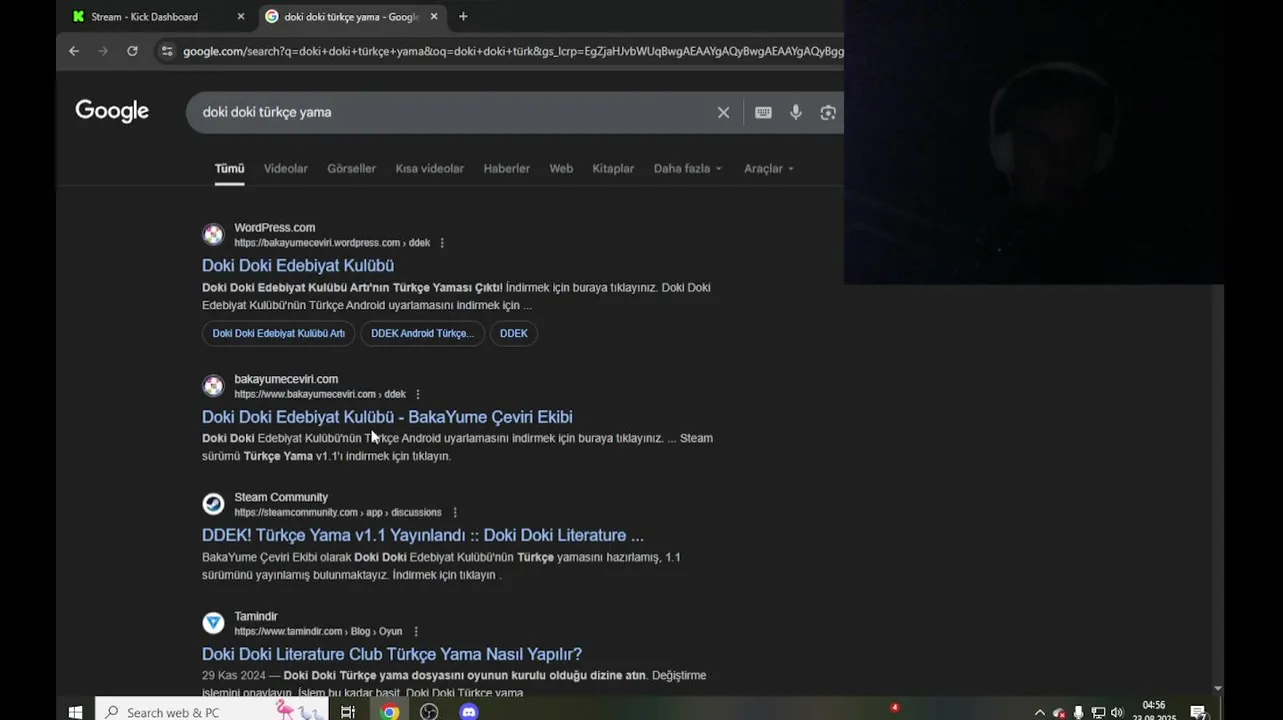Click the DDEK Android Türkçe chip
This screenshot has height=720, width=1283.
tap(422, 333)
